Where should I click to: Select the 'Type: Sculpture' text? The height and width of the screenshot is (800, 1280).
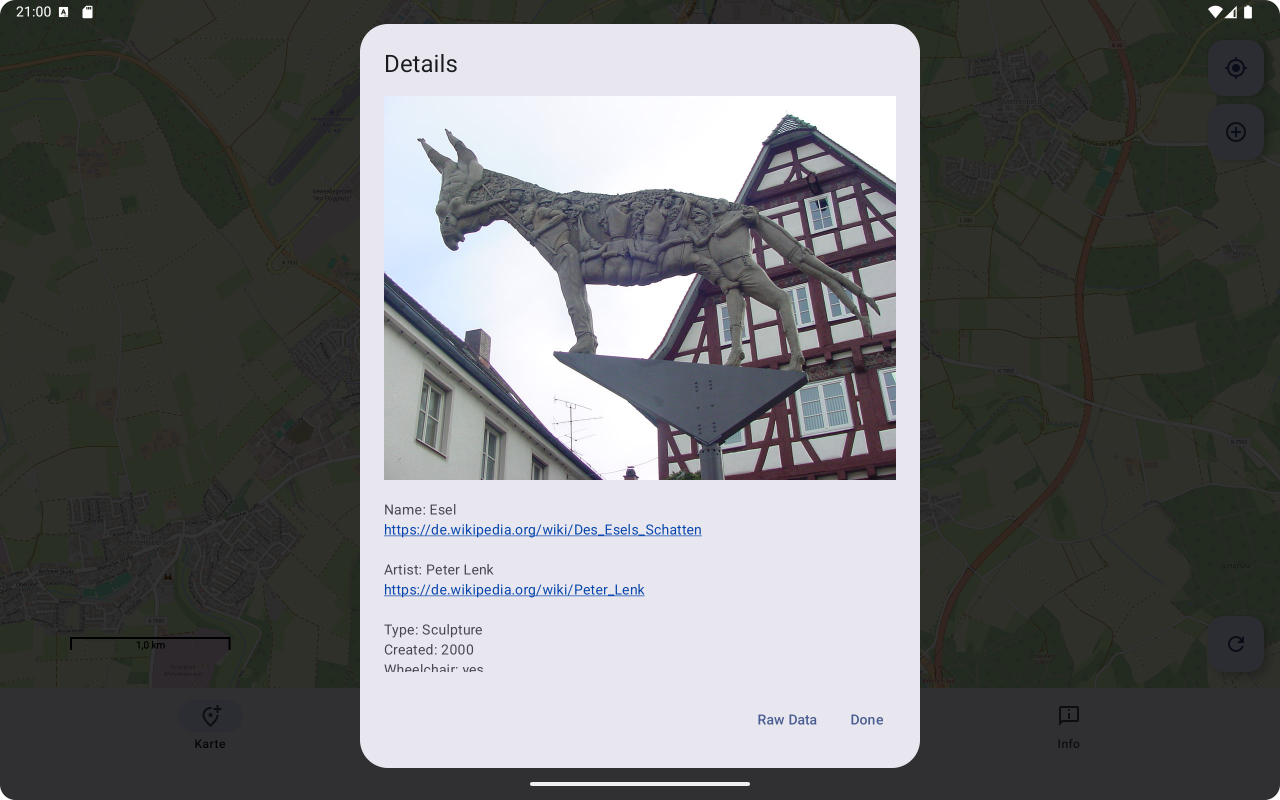[433, 630]
